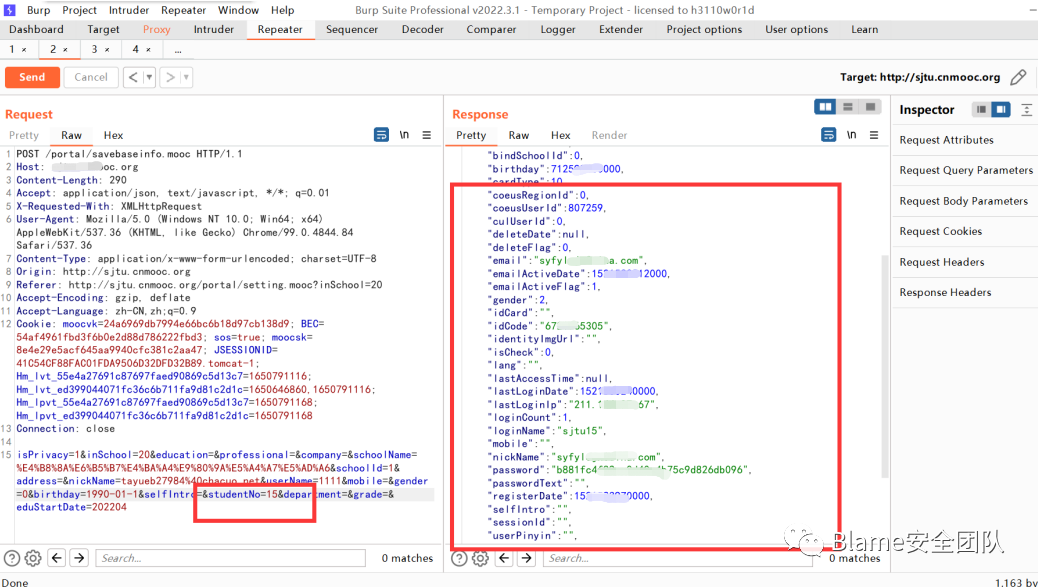Screen dimensions: 1038x587
Task: Go back in request history
Action: click(133, 77)
